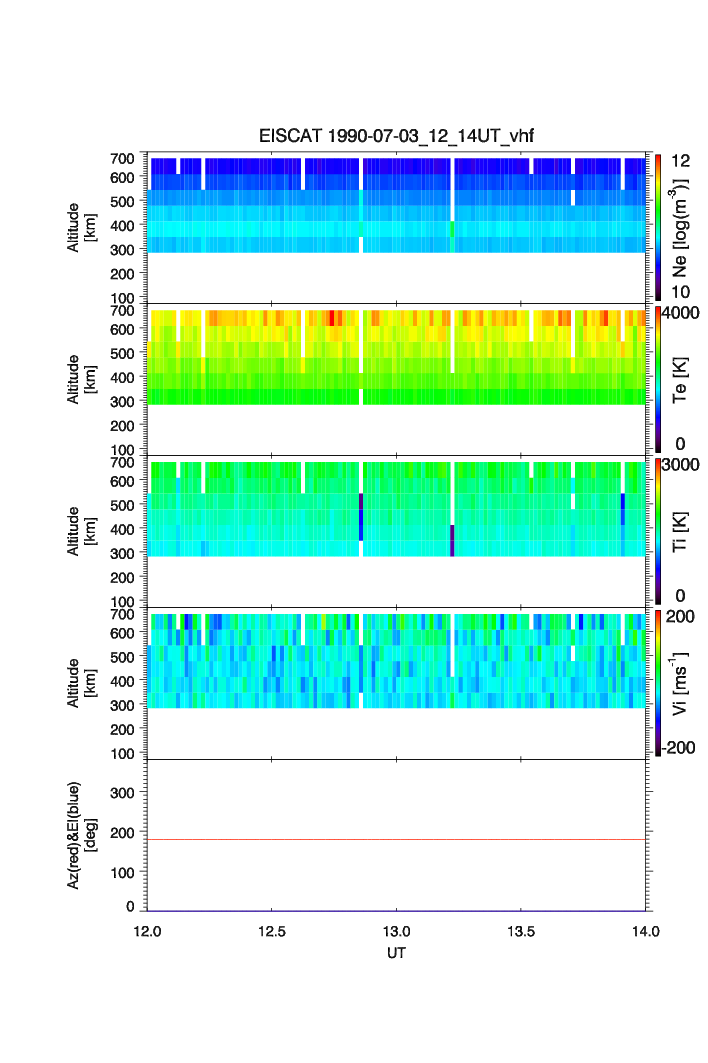Click the 0 minimum on the Te color bar

click(x=680, y=444)
